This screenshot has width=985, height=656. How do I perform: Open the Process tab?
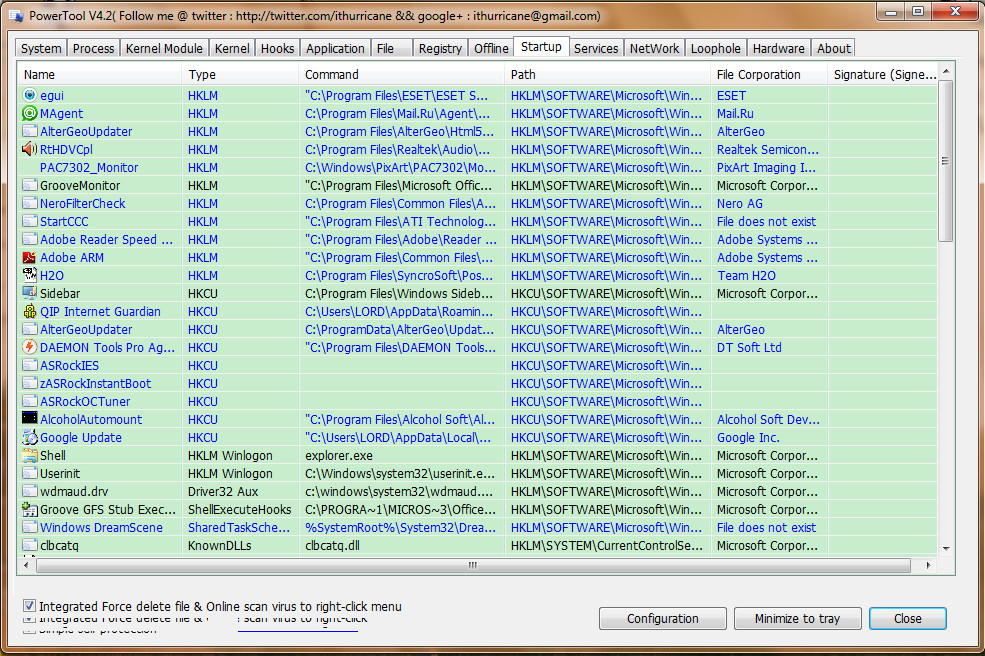click(x=93, y=48)
